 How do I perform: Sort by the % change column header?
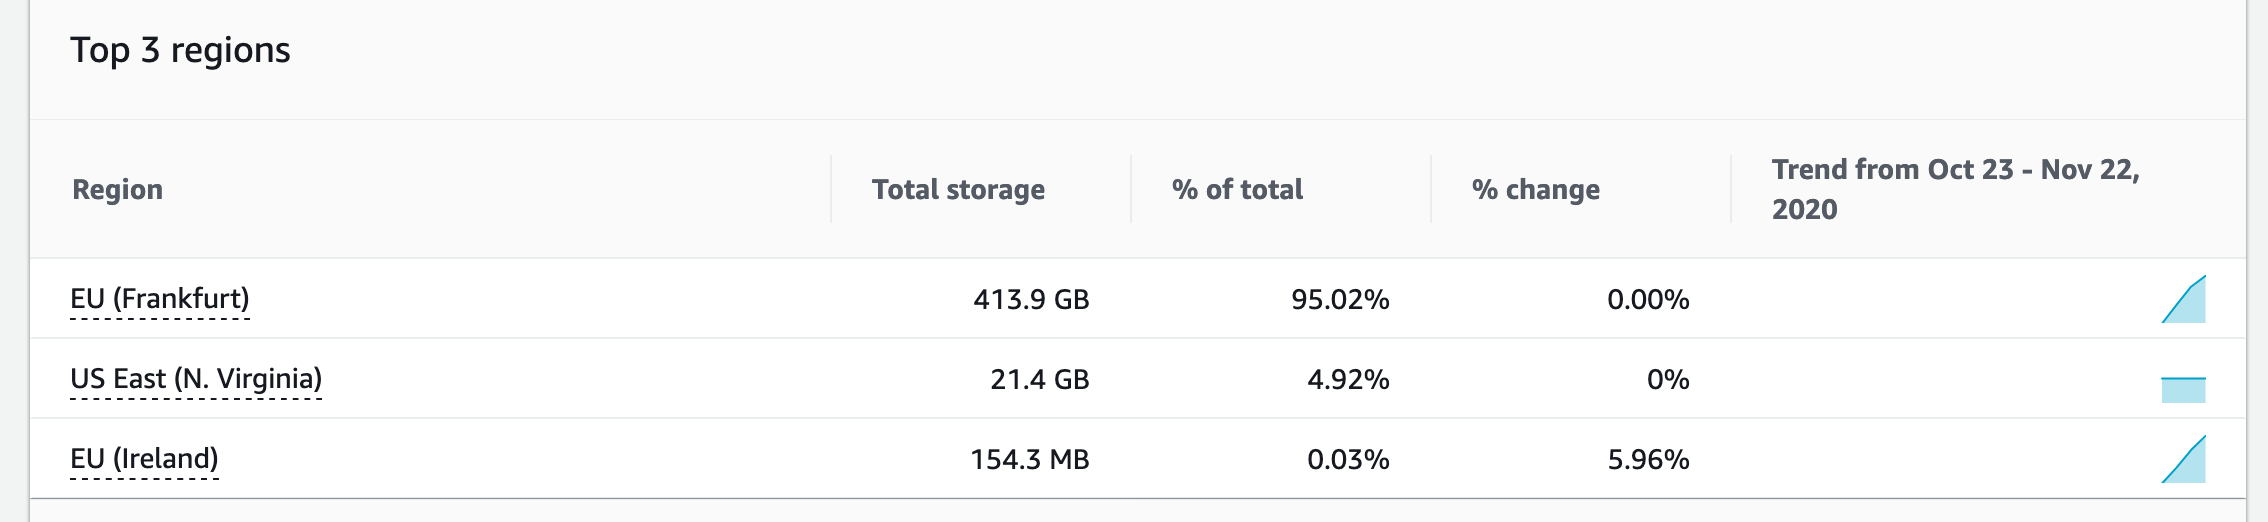pyautogui.click(x=1535, y=189)
